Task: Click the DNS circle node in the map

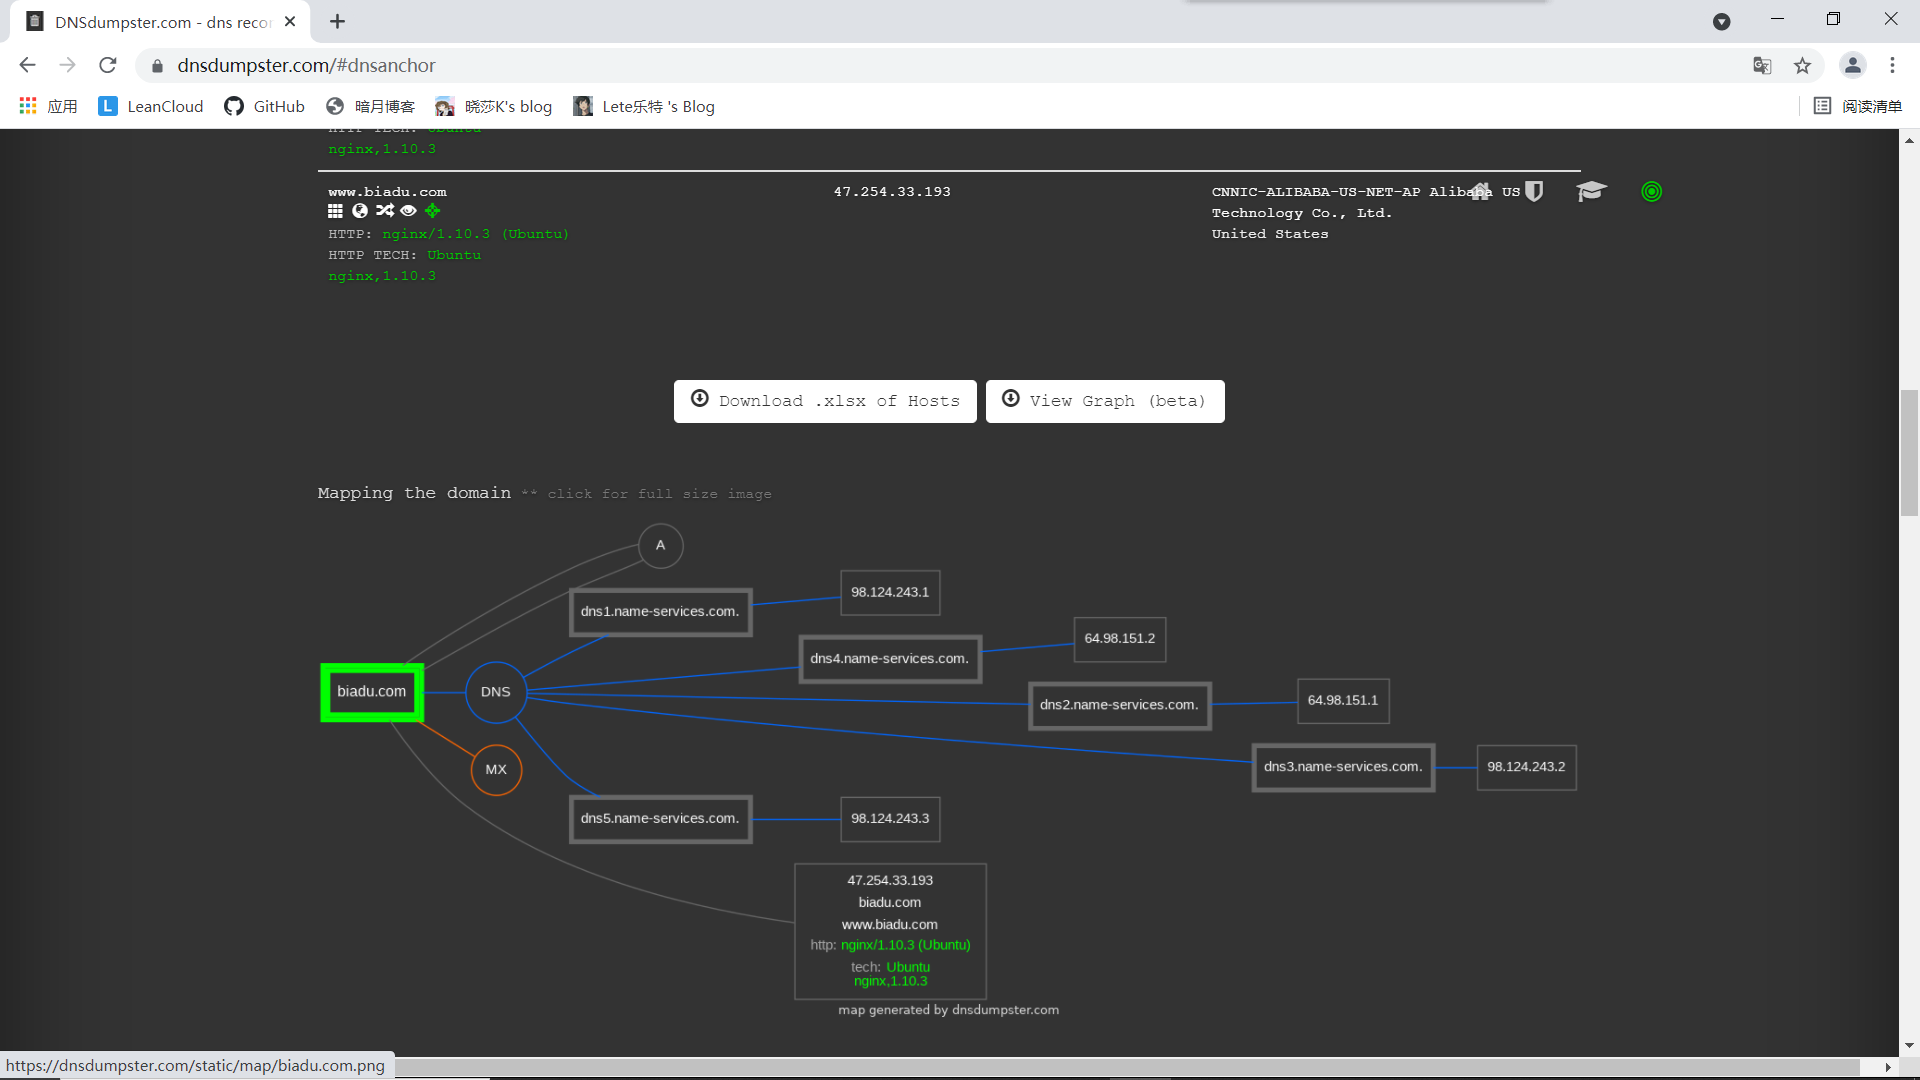Action: [x=496, y=692]
